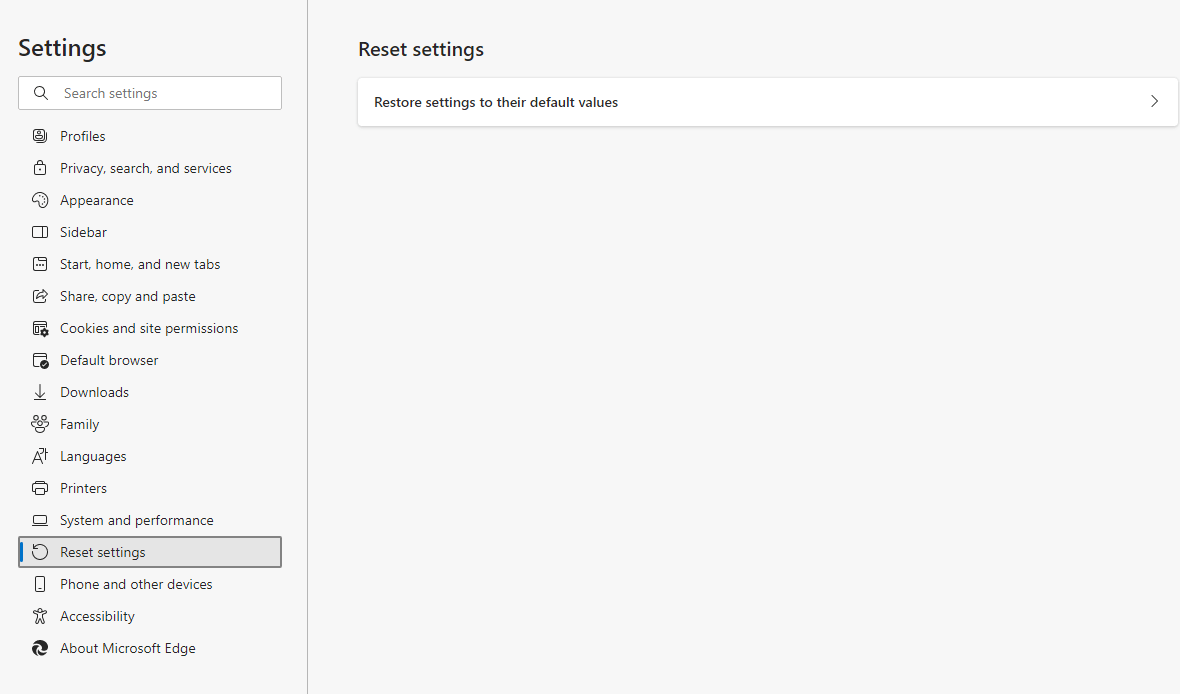Open Downloads settings
Viewport: 1180px width, 694px height.
click(150, 392)
